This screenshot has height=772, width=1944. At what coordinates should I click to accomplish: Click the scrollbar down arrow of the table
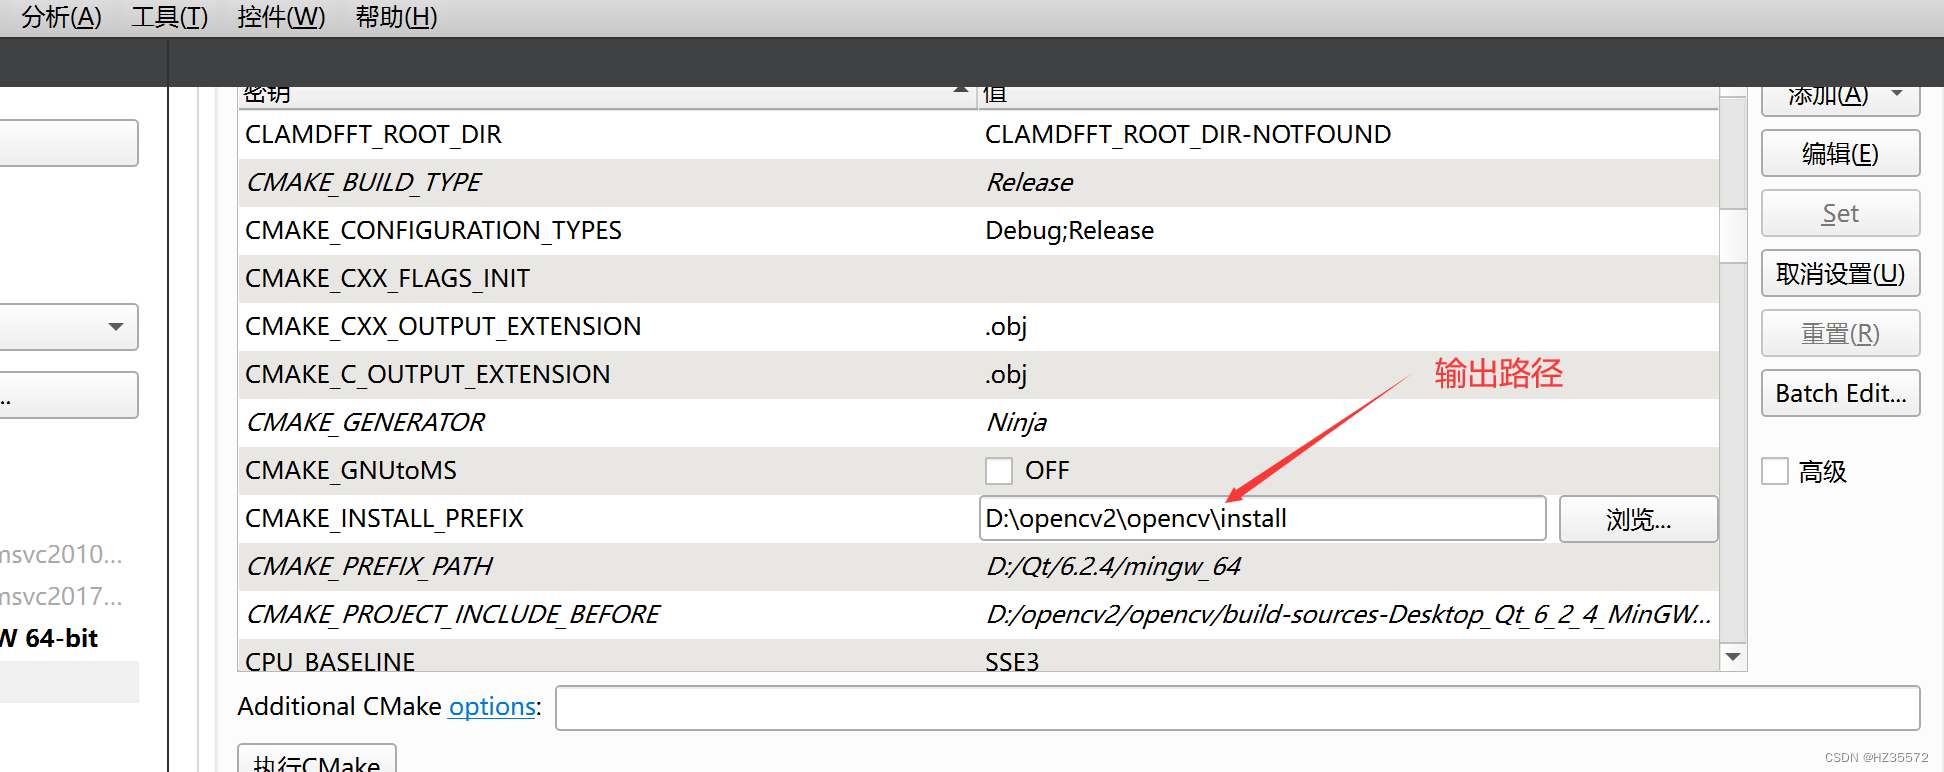(x=1733, y=657)
